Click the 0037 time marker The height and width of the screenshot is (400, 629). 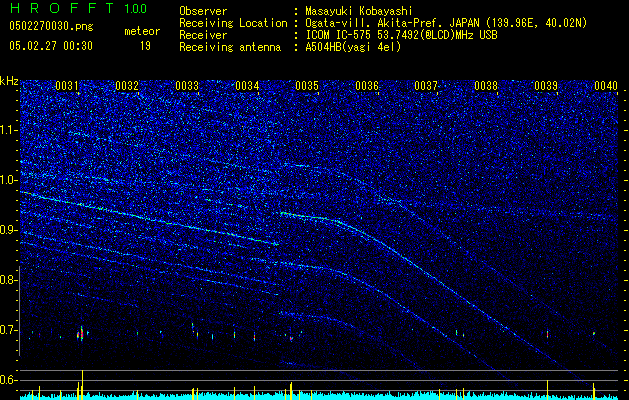point(426,86)
